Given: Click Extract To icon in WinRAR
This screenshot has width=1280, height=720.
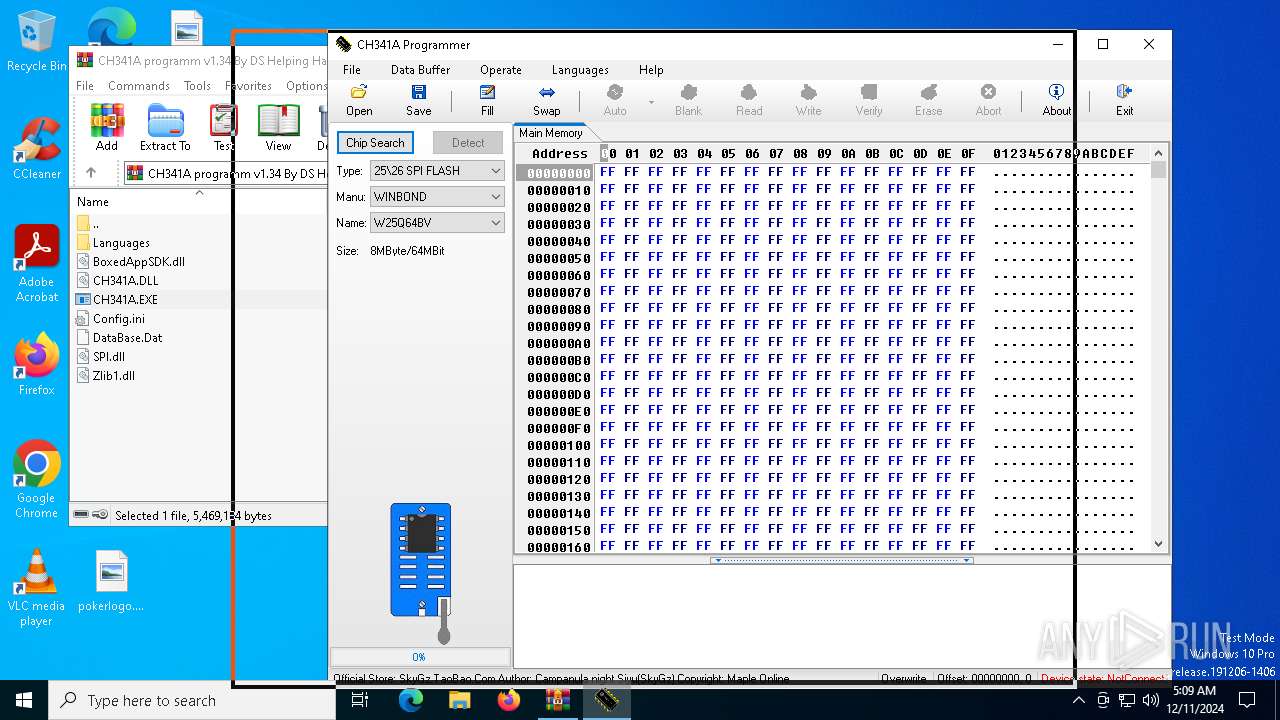Looking at the screenshot, I should tap(165, 127).
